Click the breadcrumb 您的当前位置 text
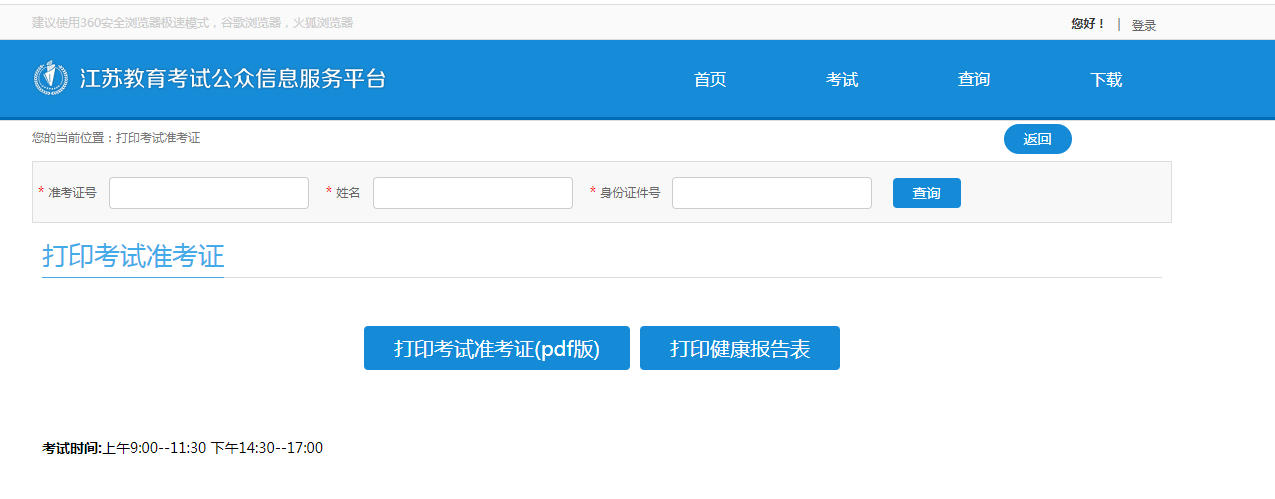The height and width of the screenshot is (499, 1275). coord(116,138)
